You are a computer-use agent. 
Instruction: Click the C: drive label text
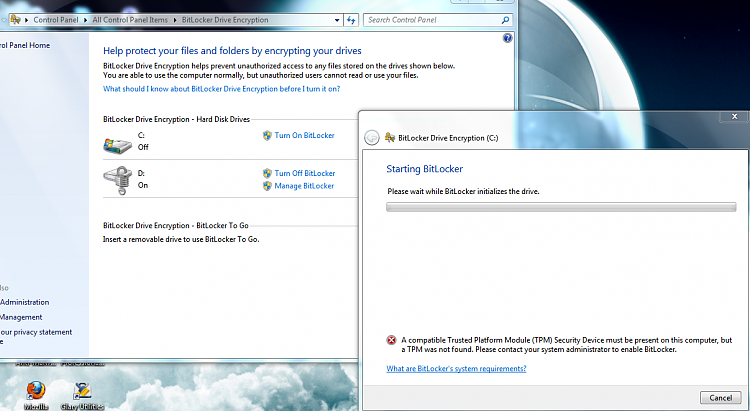(141, 135)
